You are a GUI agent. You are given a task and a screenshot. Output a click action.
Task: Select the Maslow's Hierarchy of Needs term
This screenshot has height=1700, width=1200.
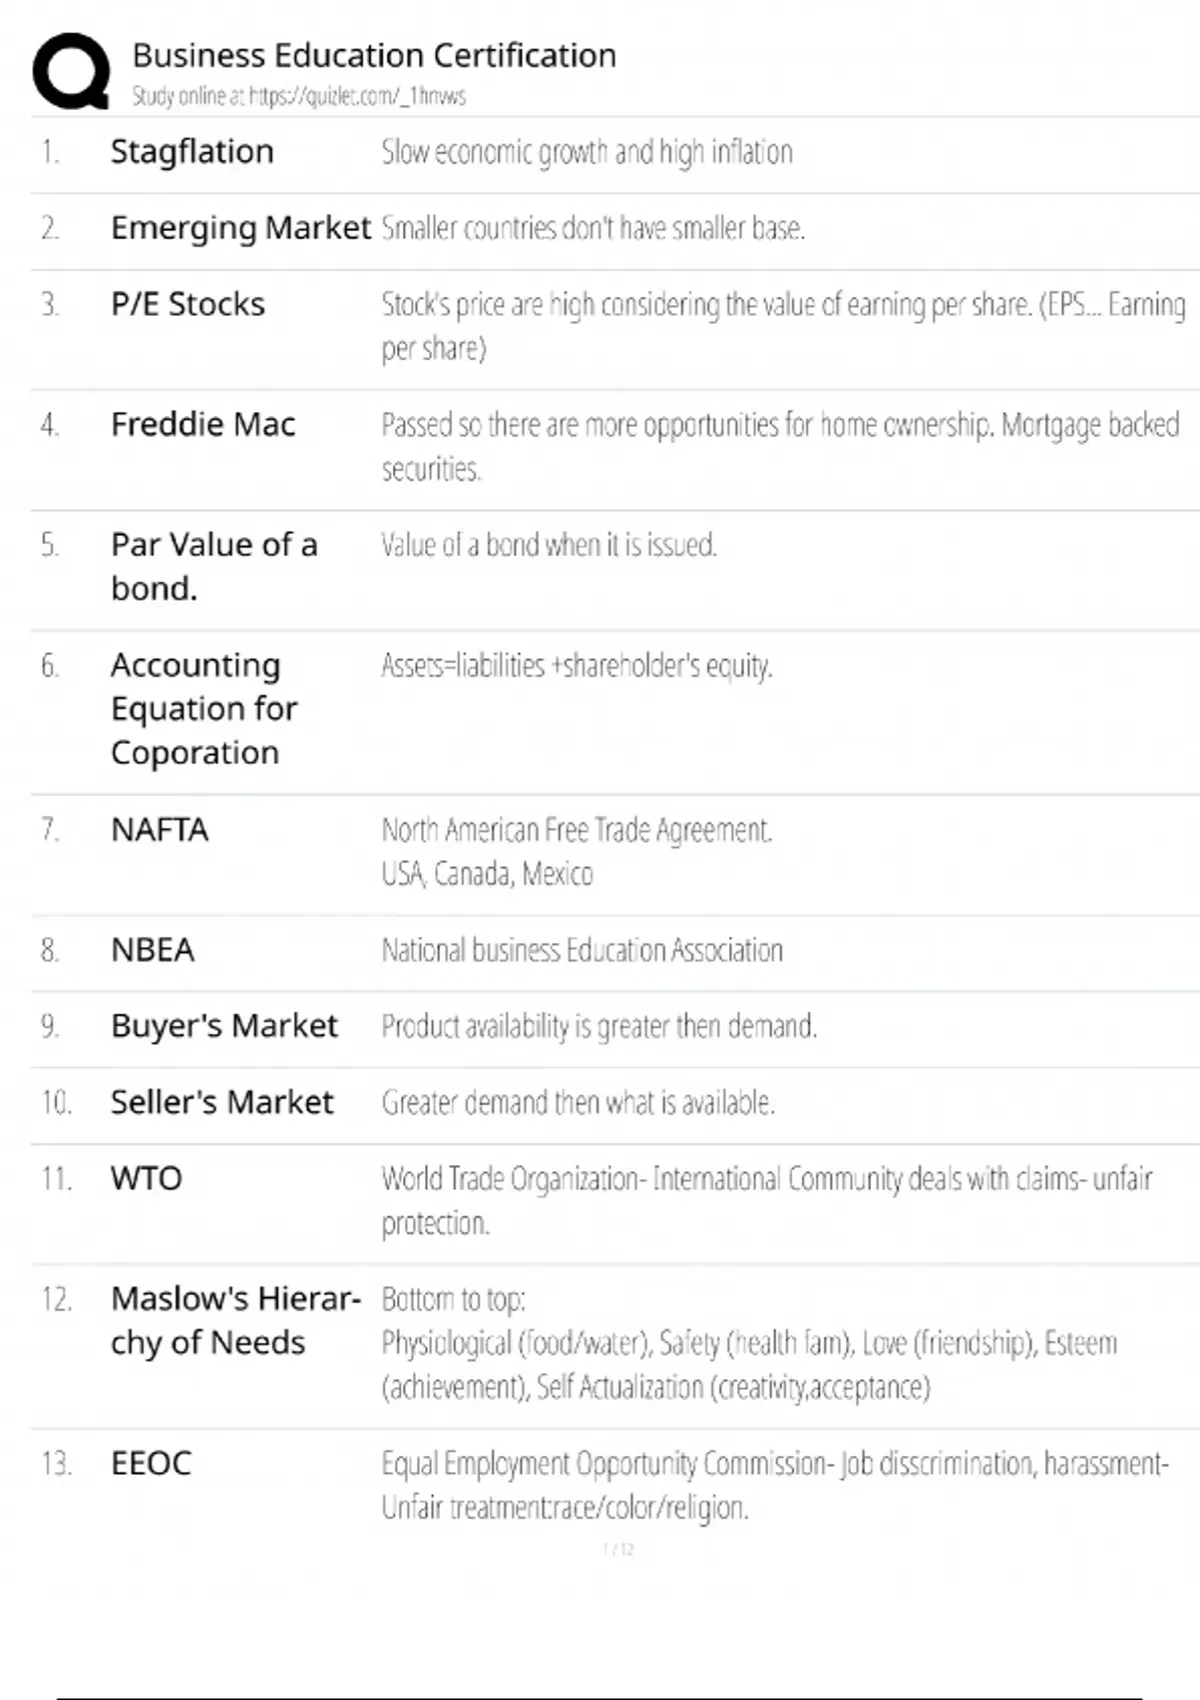click(x=236, y=1320)
